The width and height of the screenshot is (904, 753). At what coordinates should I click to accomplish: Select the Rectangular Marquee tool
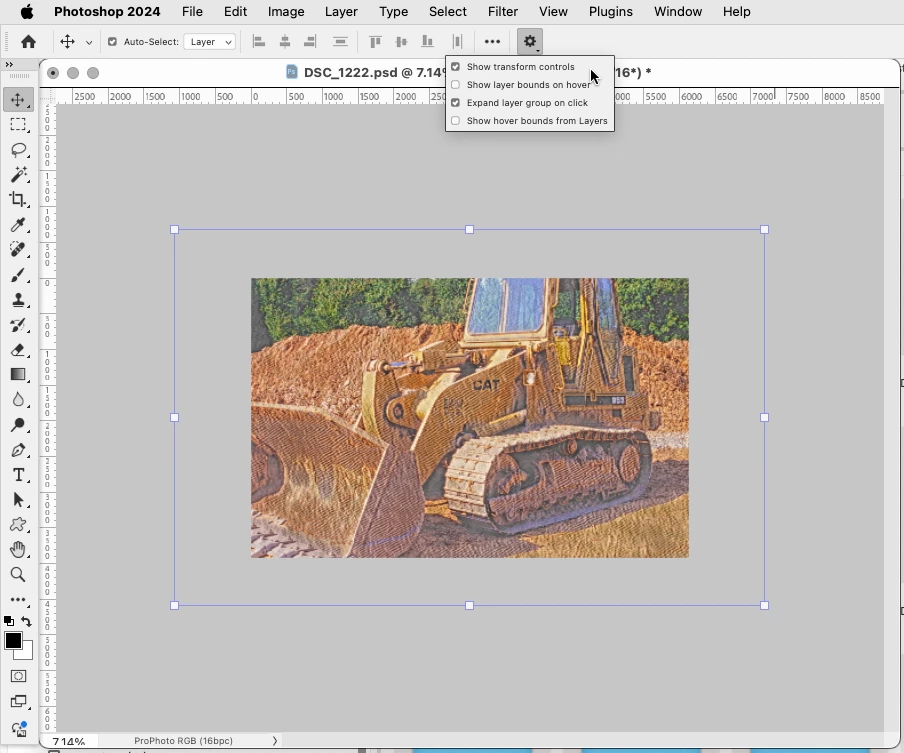[18, 125]
